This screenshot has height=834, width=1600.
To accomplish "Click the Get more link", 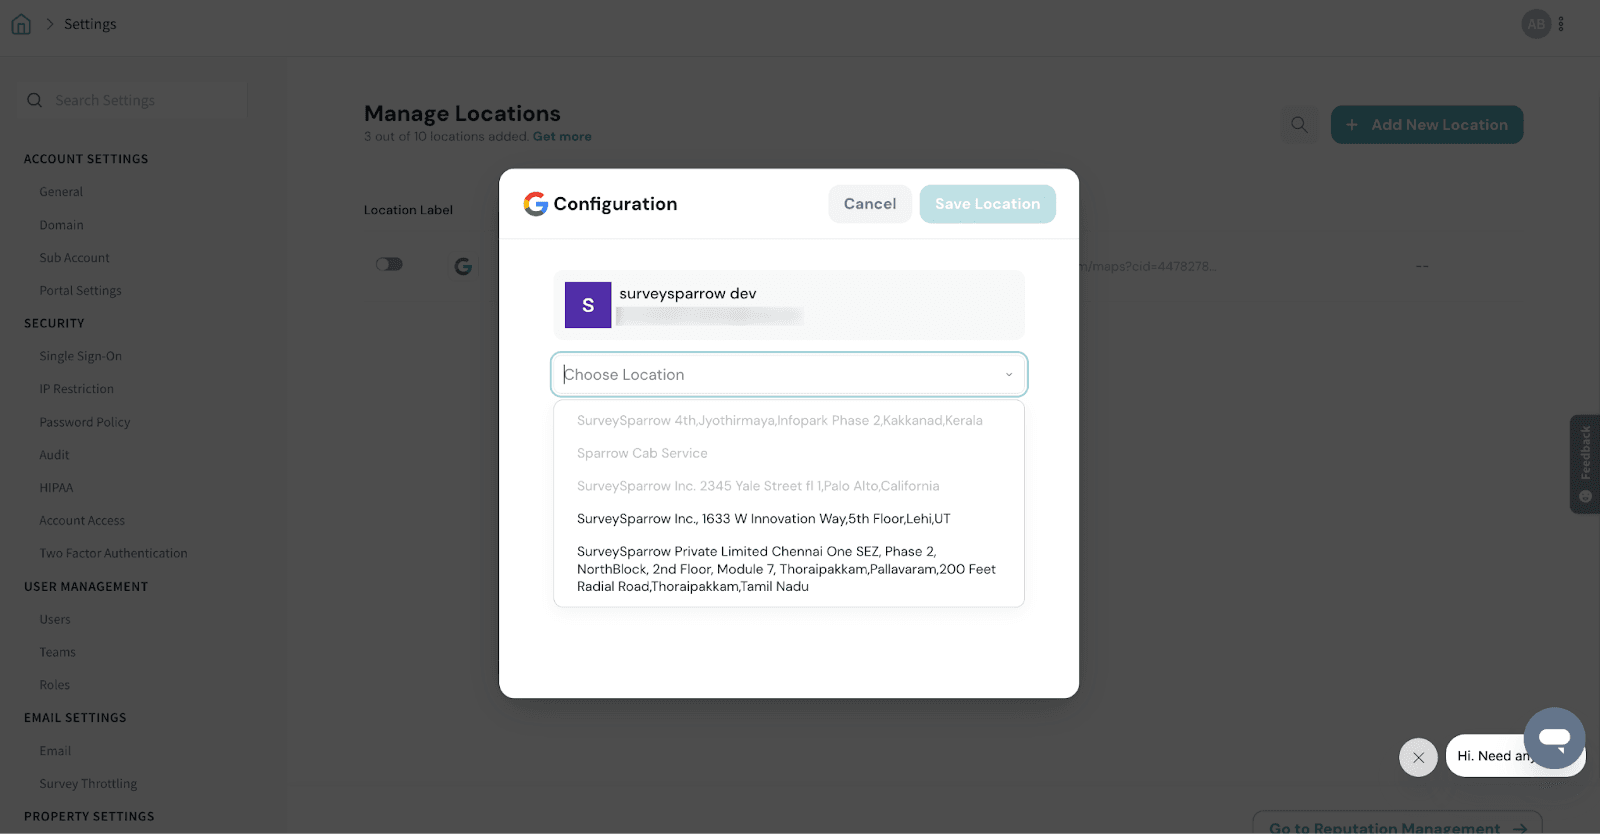I will click(x=562, y=137).
